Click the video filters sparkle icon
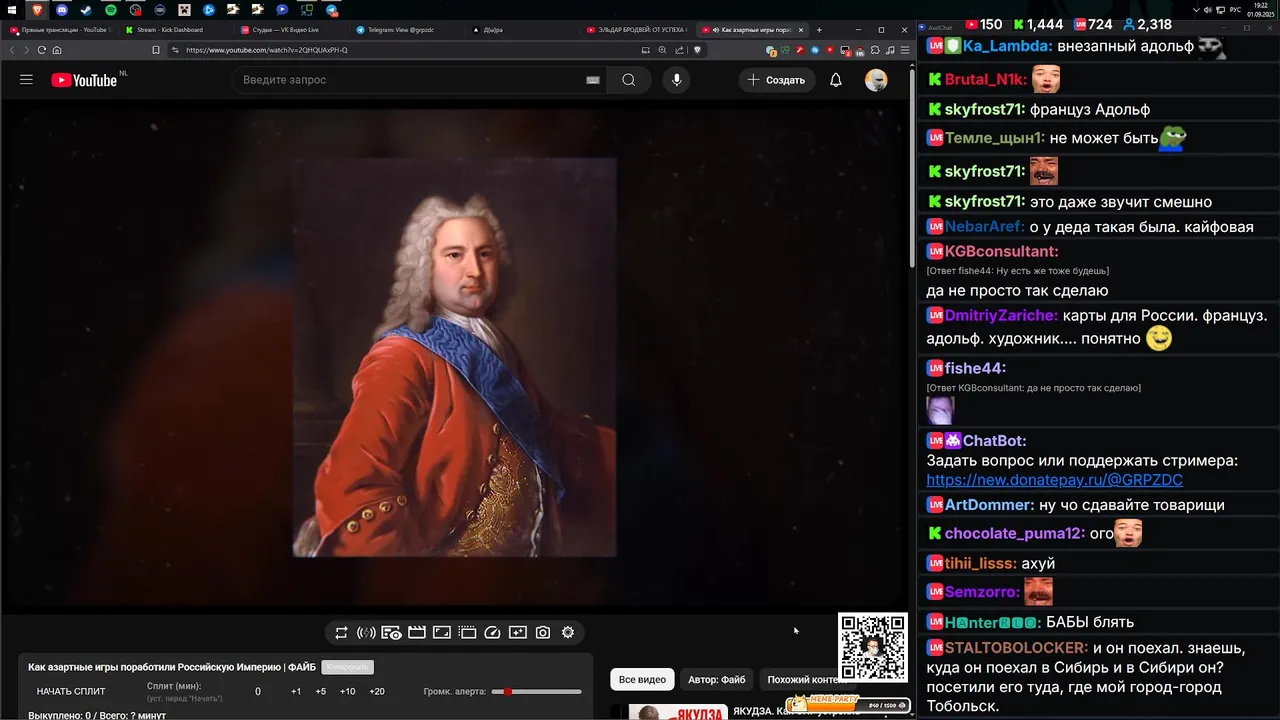1280x720 pixels. (x=517, y=632)
